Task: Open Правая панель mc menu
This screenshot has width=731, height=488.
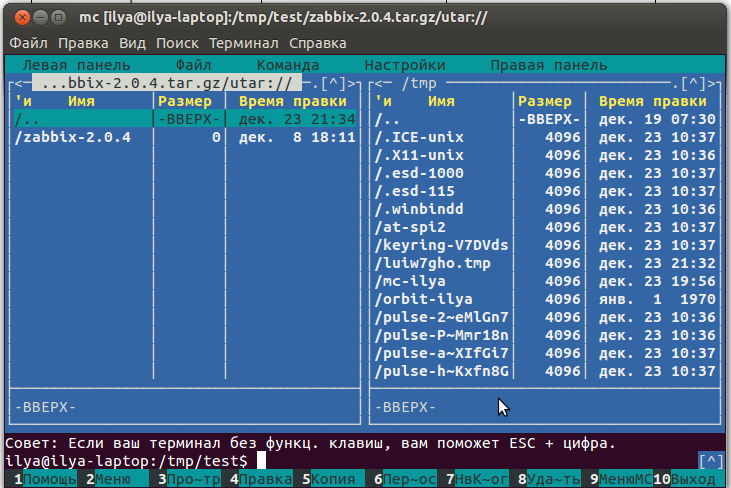Action: point(549,65)
